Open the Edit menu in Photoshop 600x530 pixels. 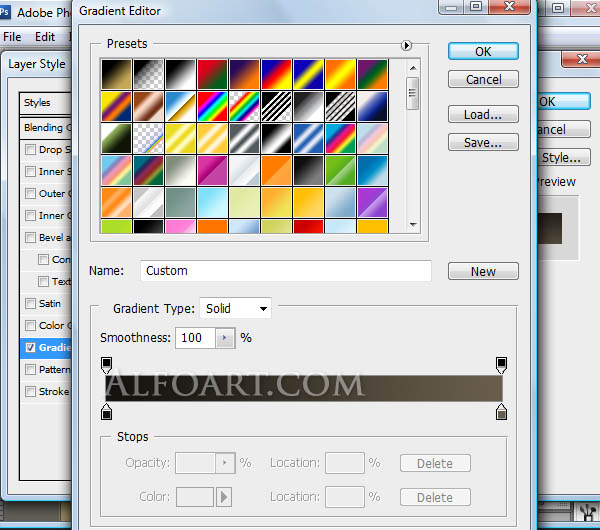point(45,37)
